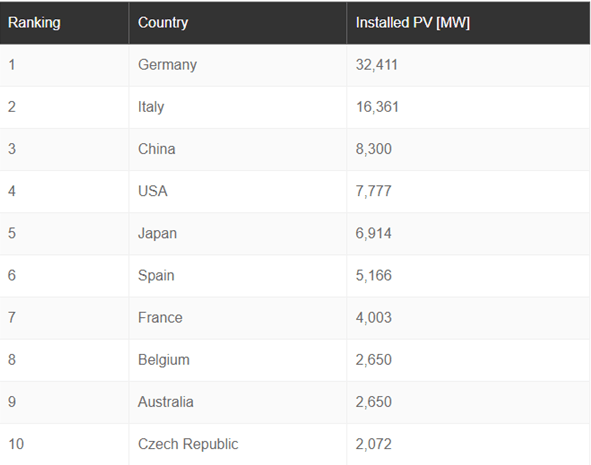Viewport: 591px width, 465px height.
Task: Select the Italy country cell
Action: 237,107
